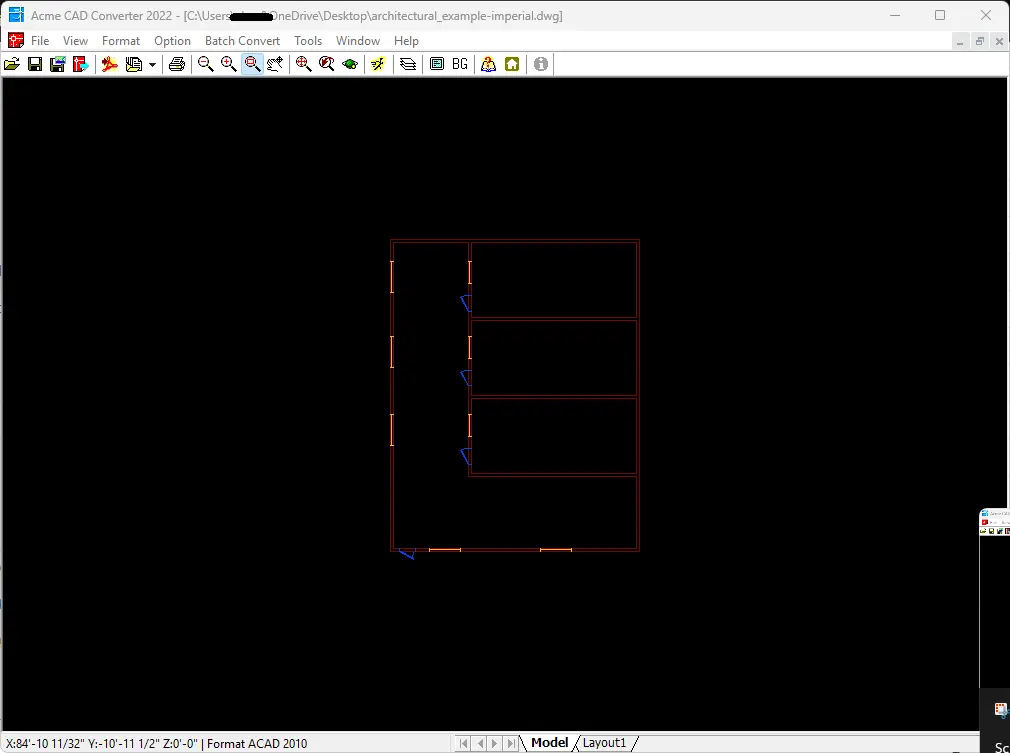Click the Zoom out magnifier
The image size is (1010, 753).
(x=205, y=64)
